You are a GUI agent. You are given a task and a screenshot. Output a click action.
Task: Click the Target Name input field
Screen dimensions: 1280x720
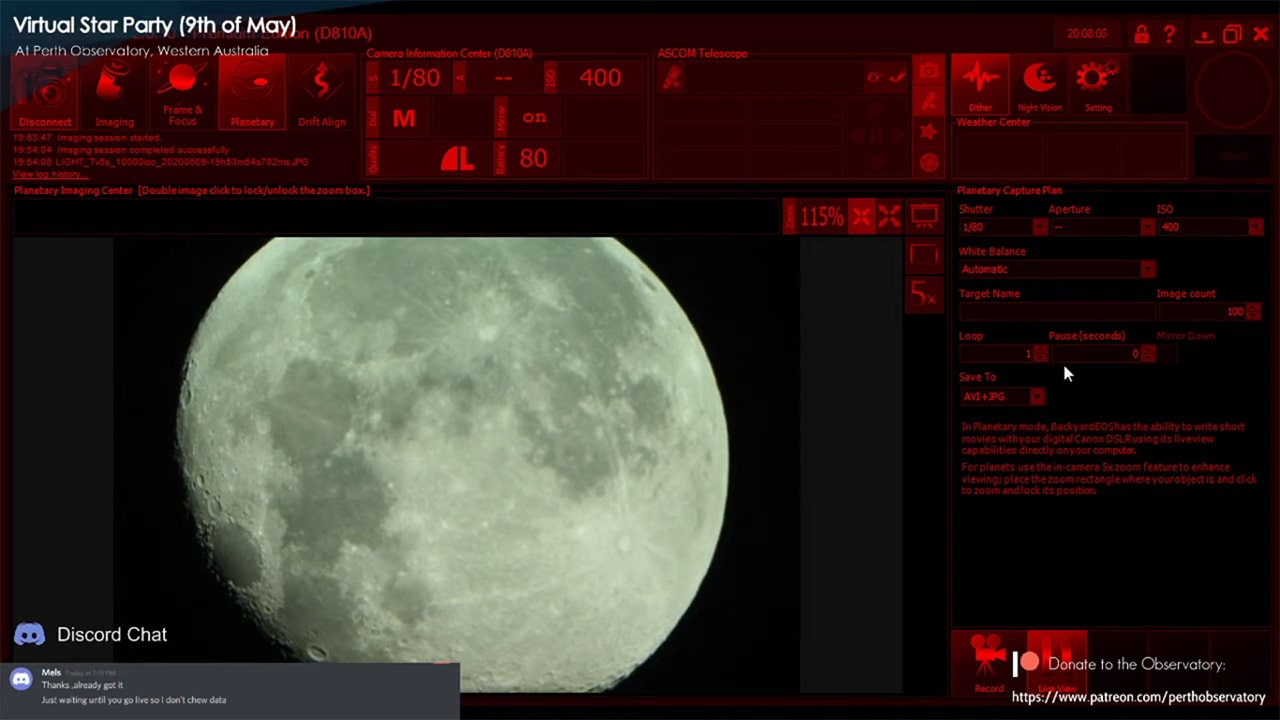point(1056,312)
